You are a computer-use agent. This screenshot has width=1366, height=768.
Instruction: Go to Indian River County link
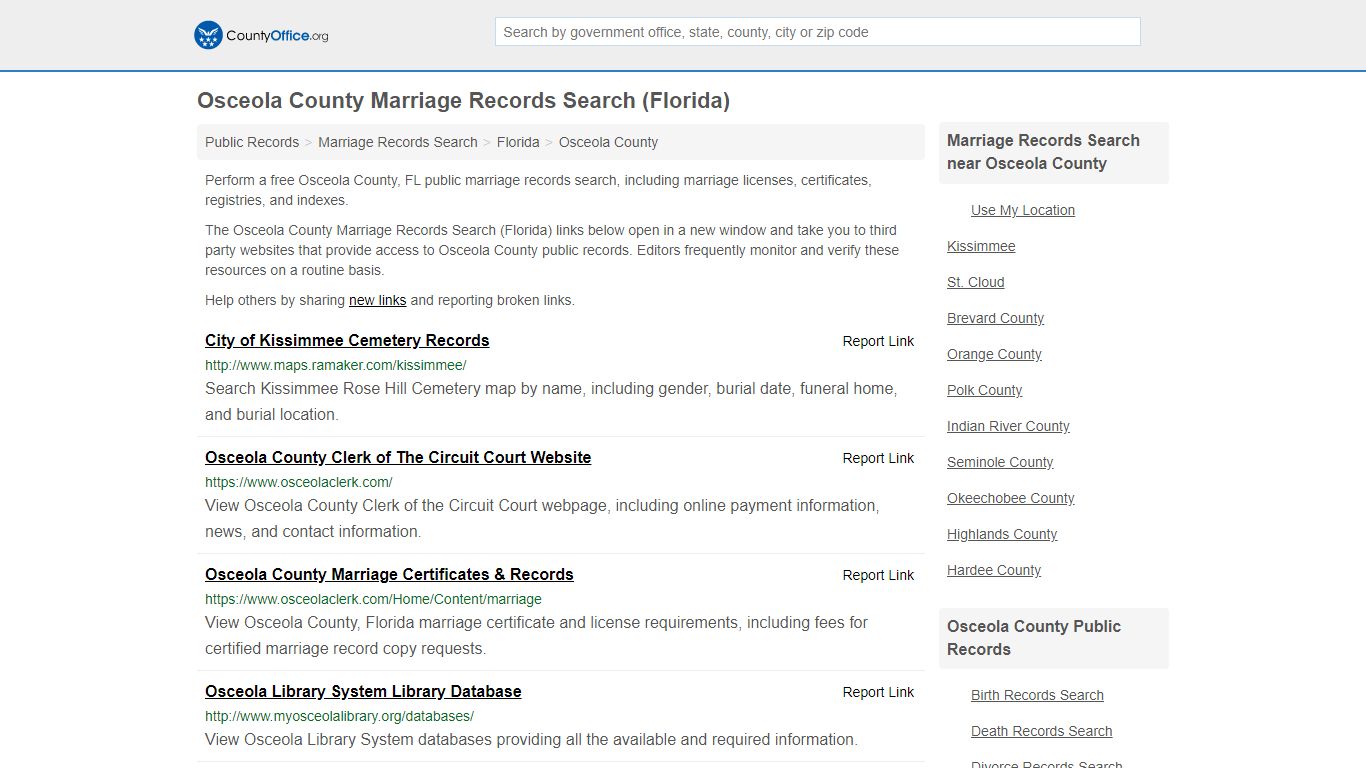(1008, 426)
